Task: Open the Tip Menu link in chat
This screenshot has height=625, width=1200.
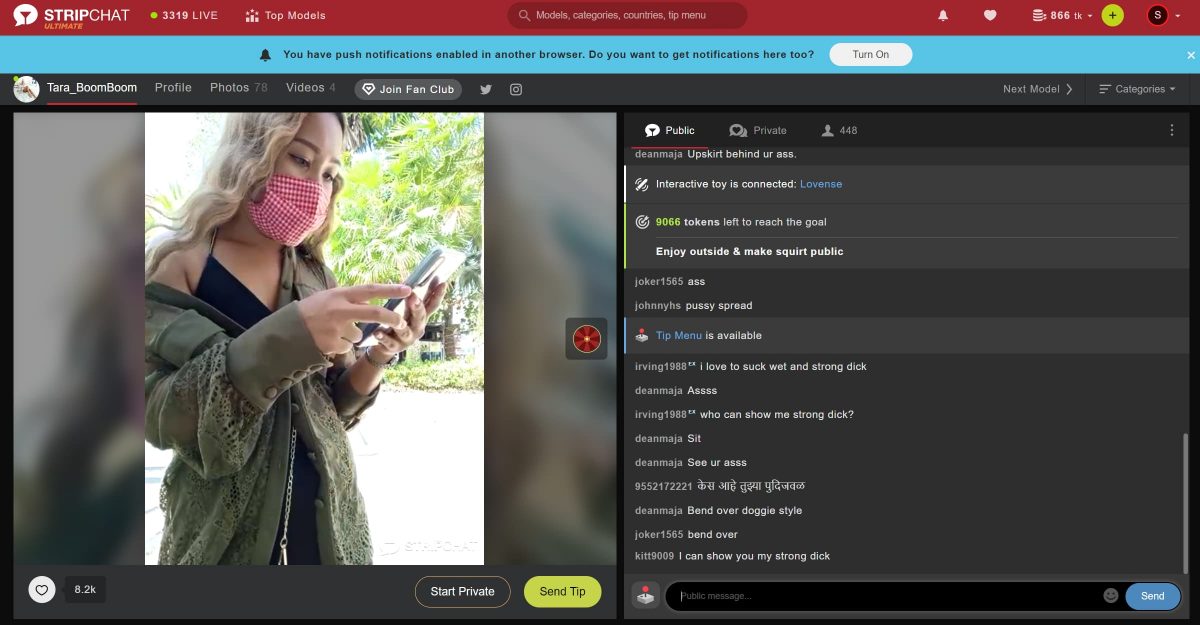Action: [x=679, y=335]
